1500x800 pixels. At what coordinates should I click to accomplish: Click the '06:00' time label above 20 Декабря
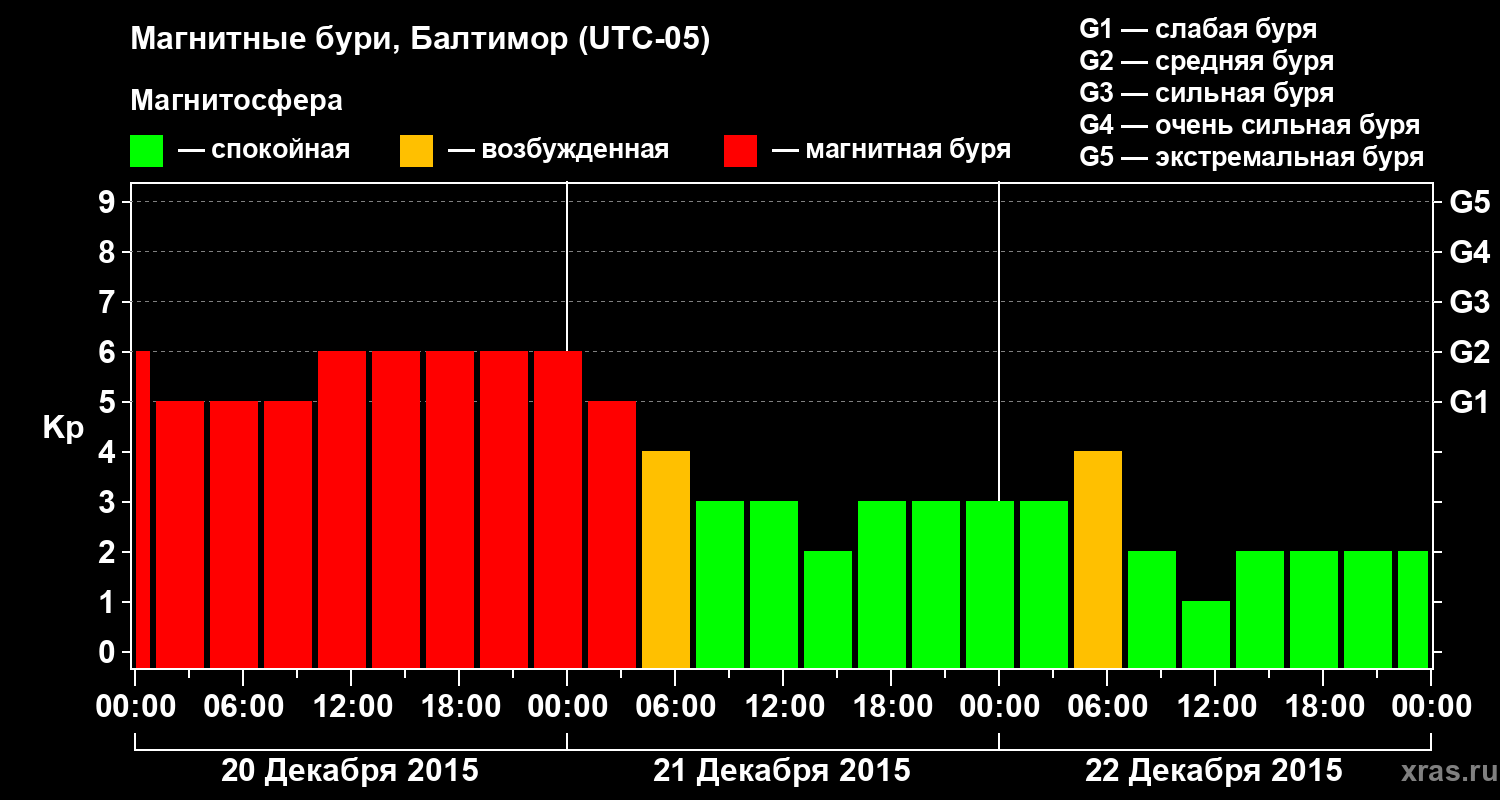pos(242,706)
